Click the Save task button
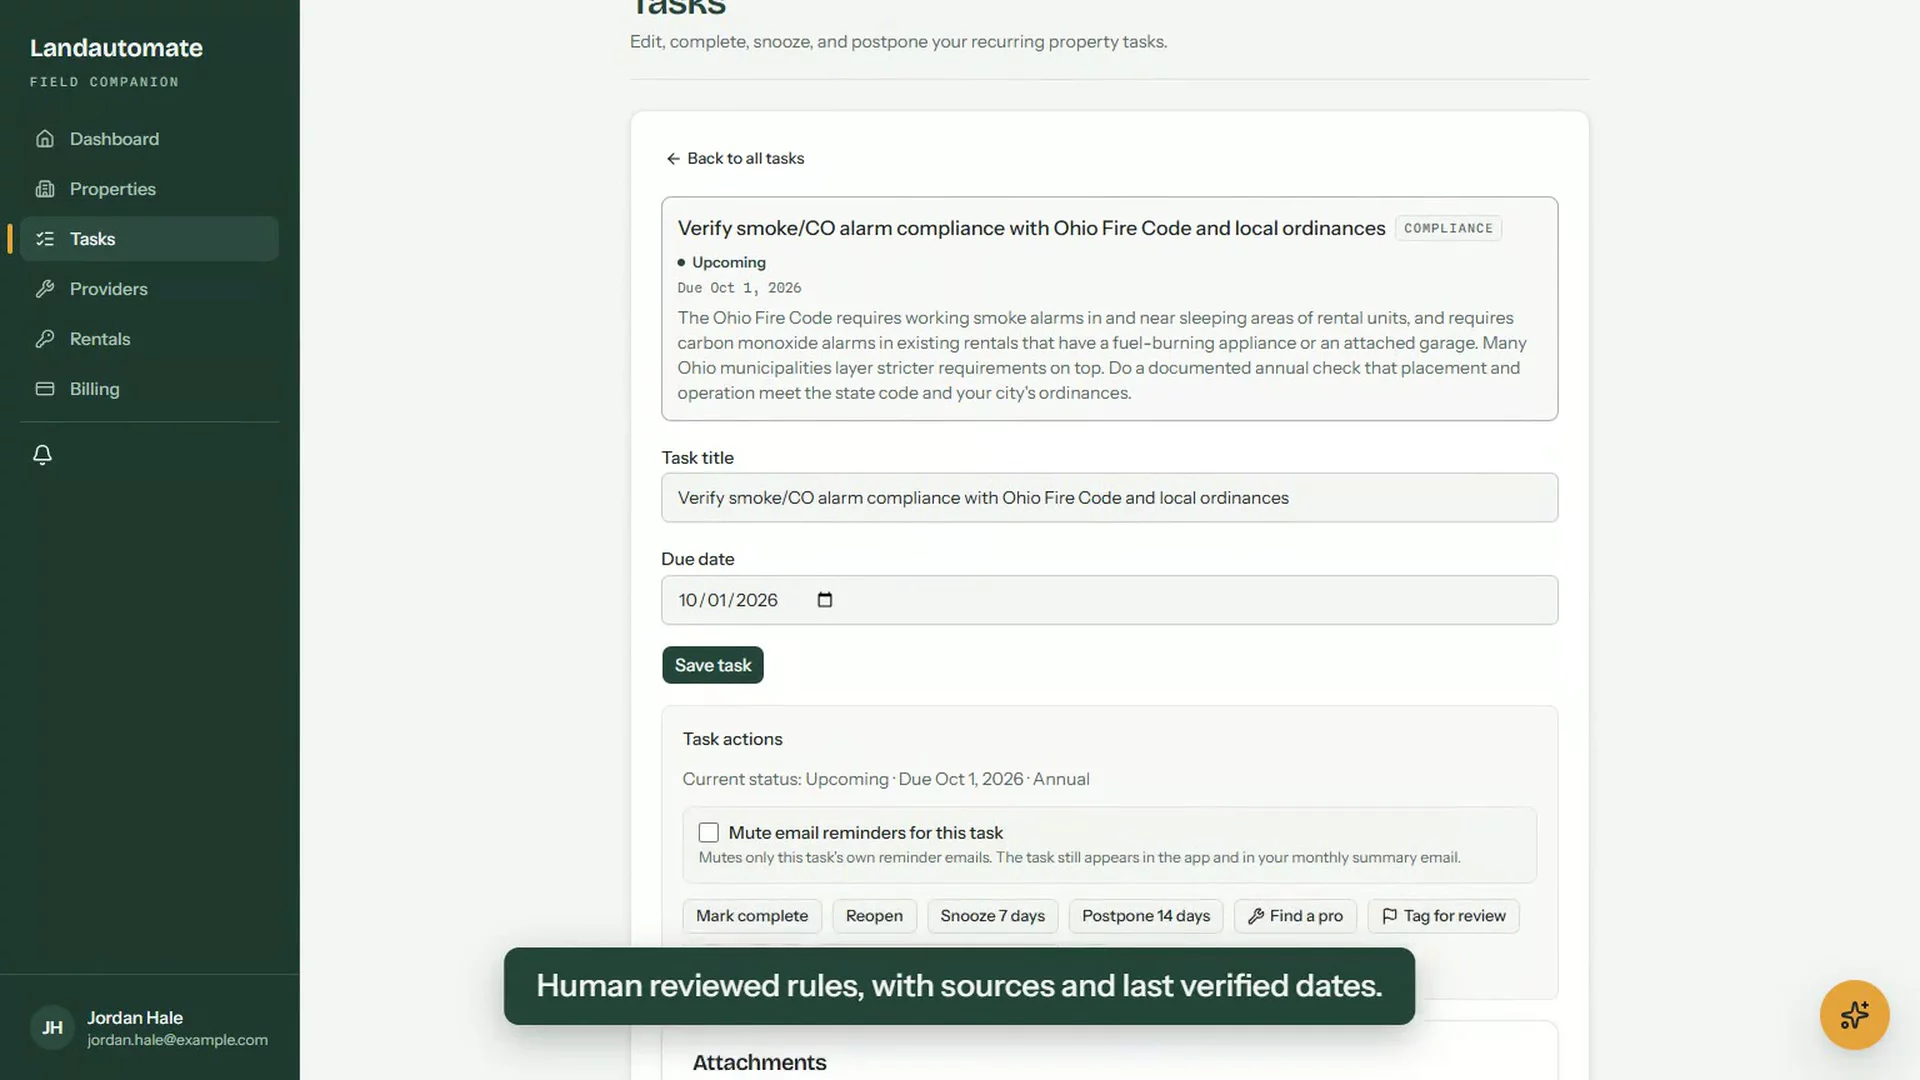The height and width of the screenshot is (1080, 1920). click(712, 665)
